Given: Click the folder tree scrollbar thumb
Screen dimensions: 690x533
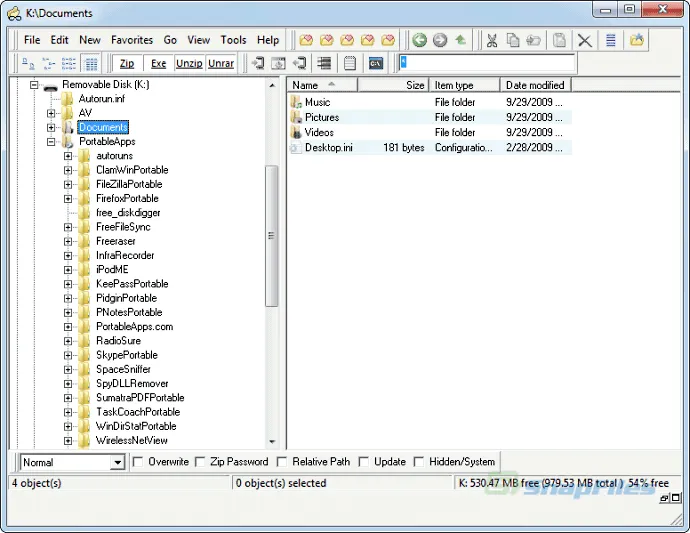Looking at the screenshot, I should pos(272,236).
